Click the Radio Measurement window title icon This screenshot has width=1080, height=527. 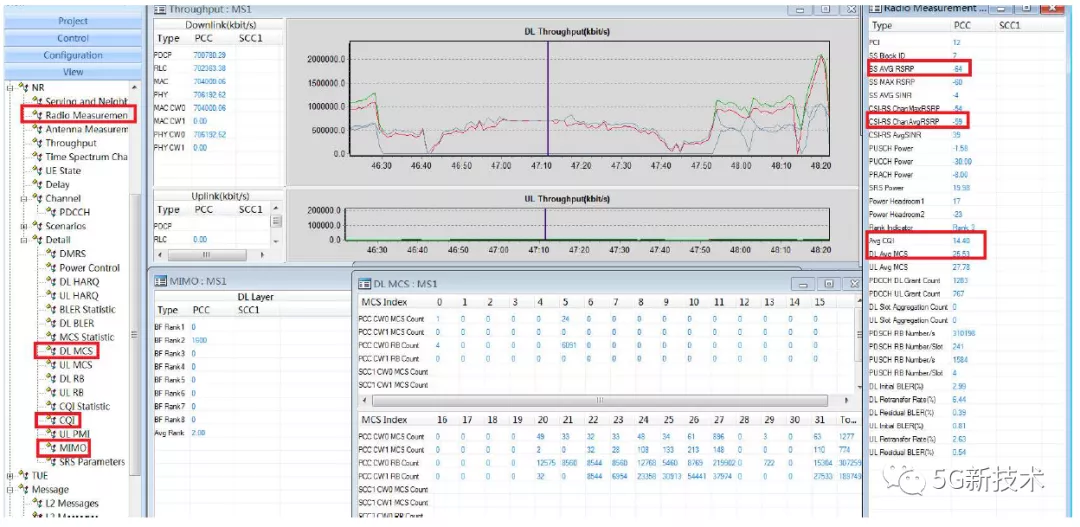[876, 8]
